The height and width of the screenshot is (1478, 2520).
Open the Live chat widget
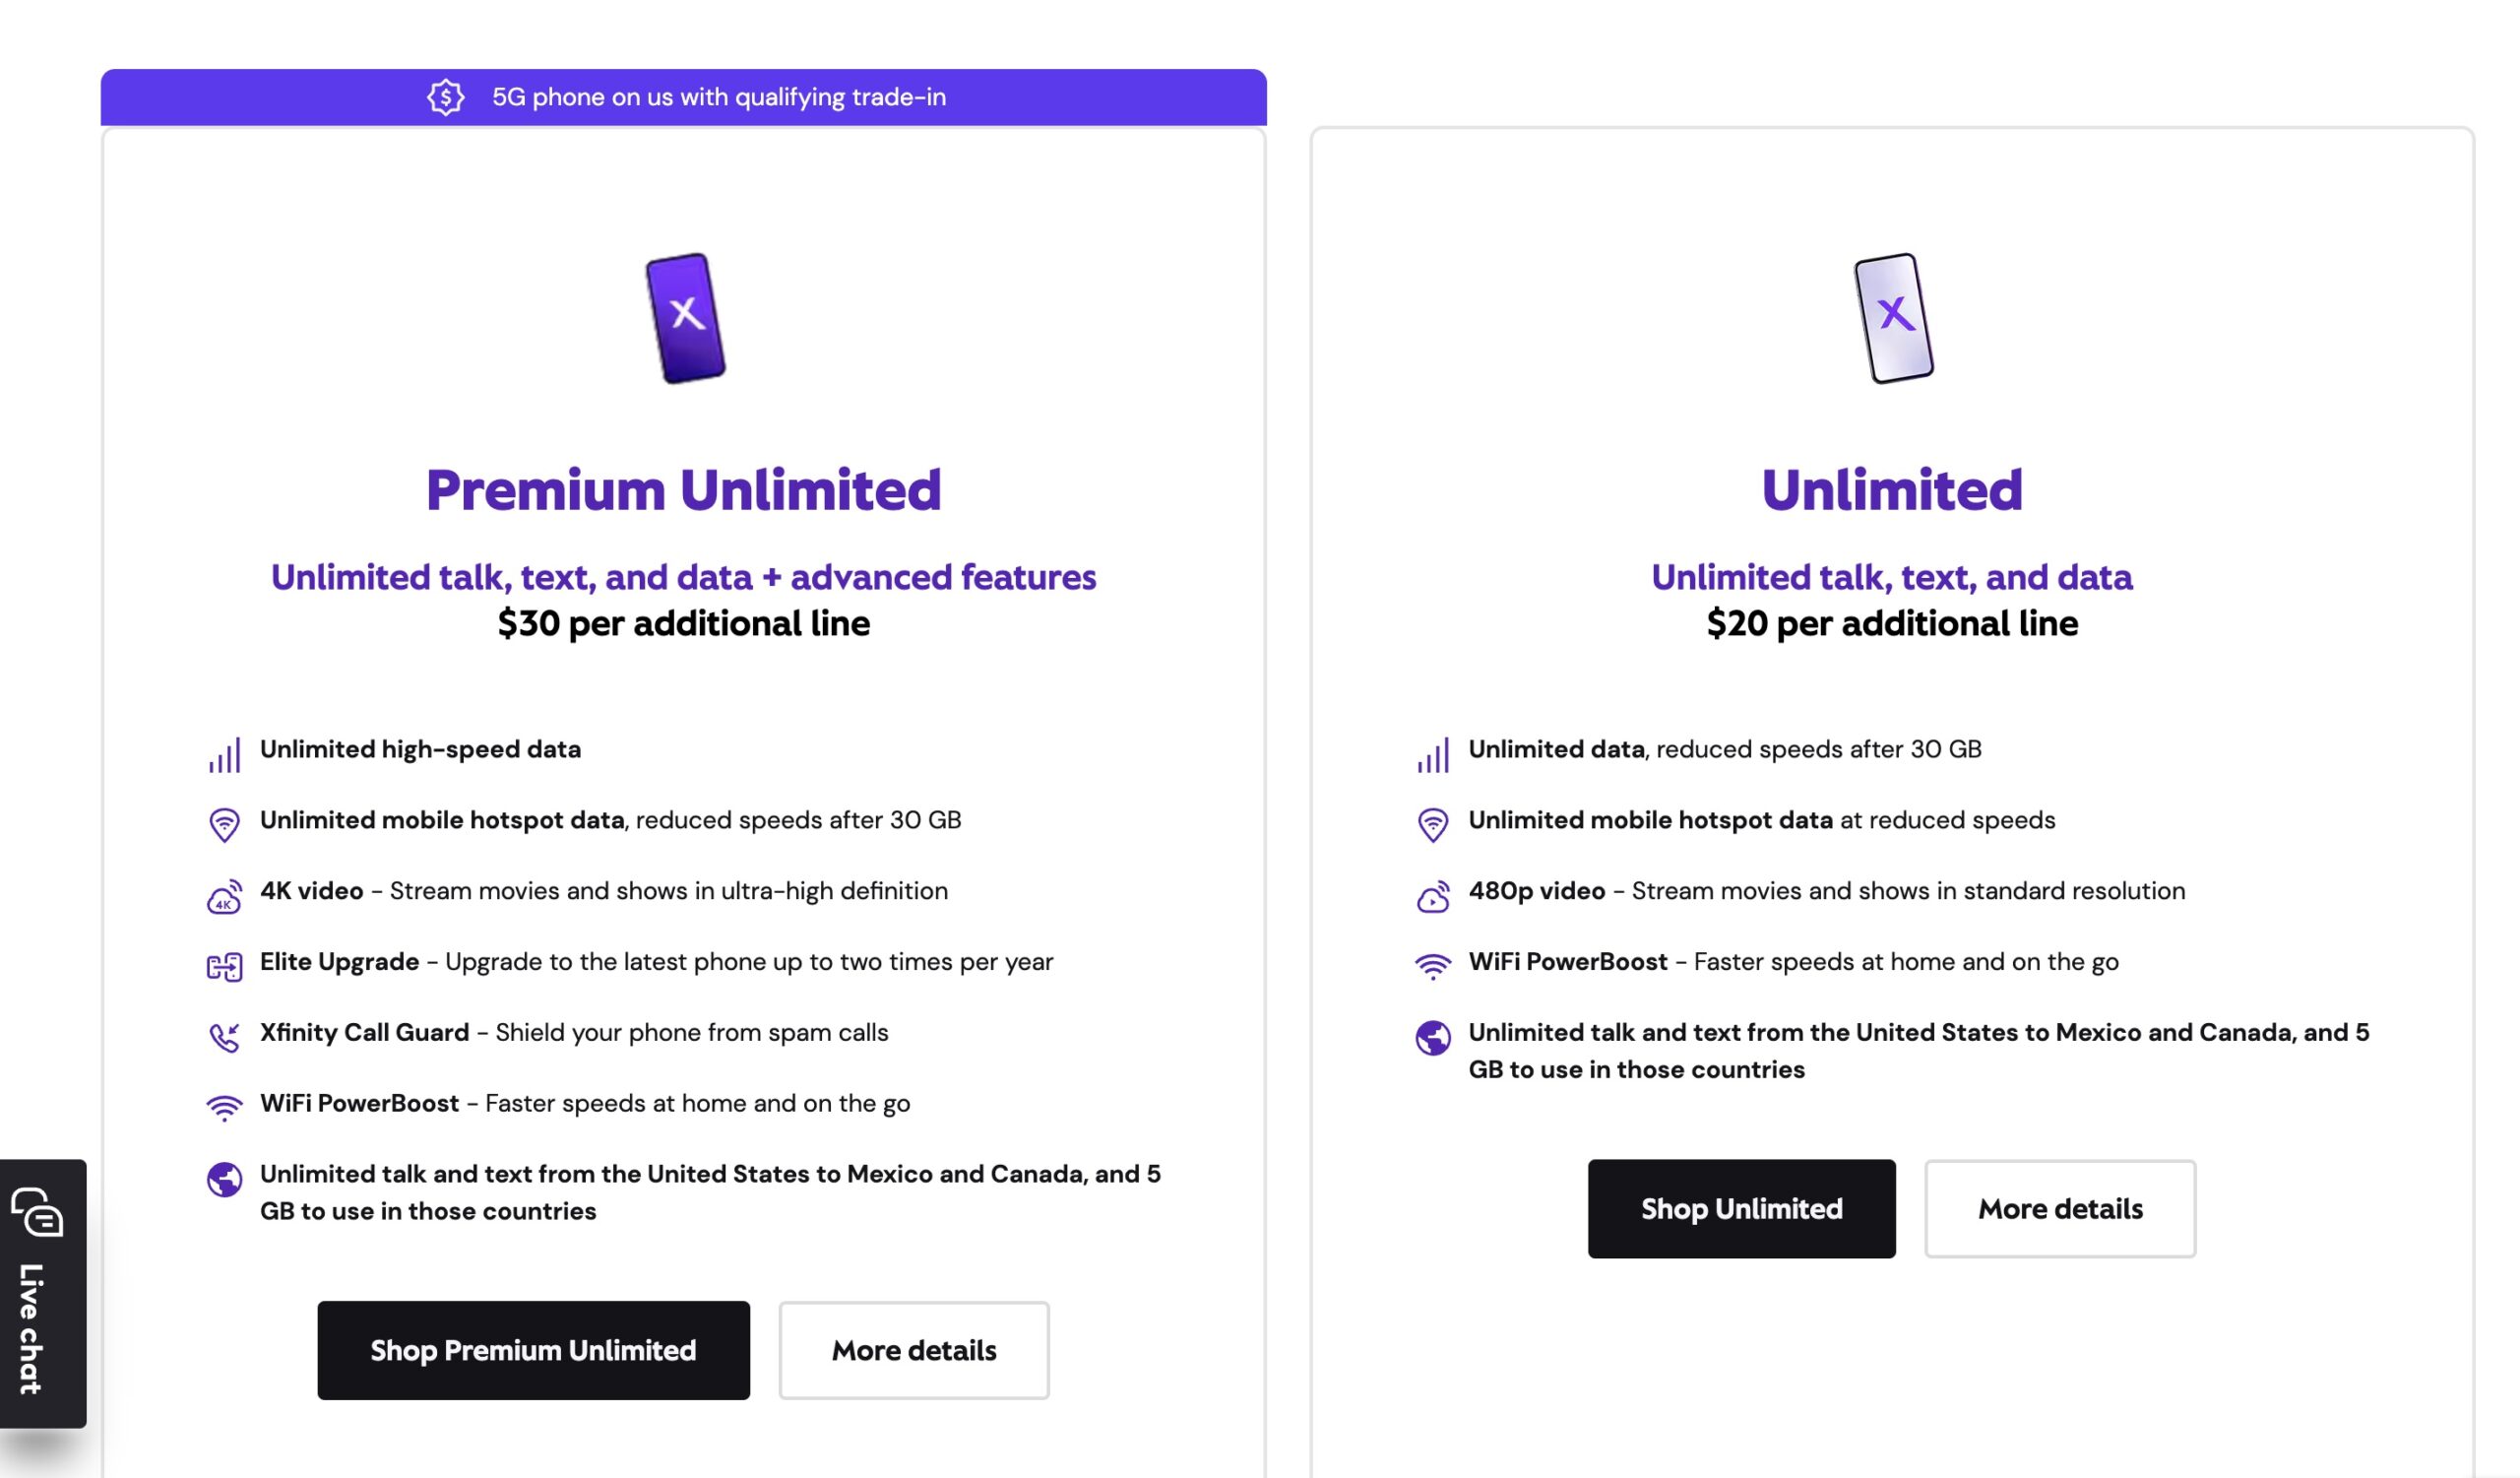click(x=42, y=1292)
